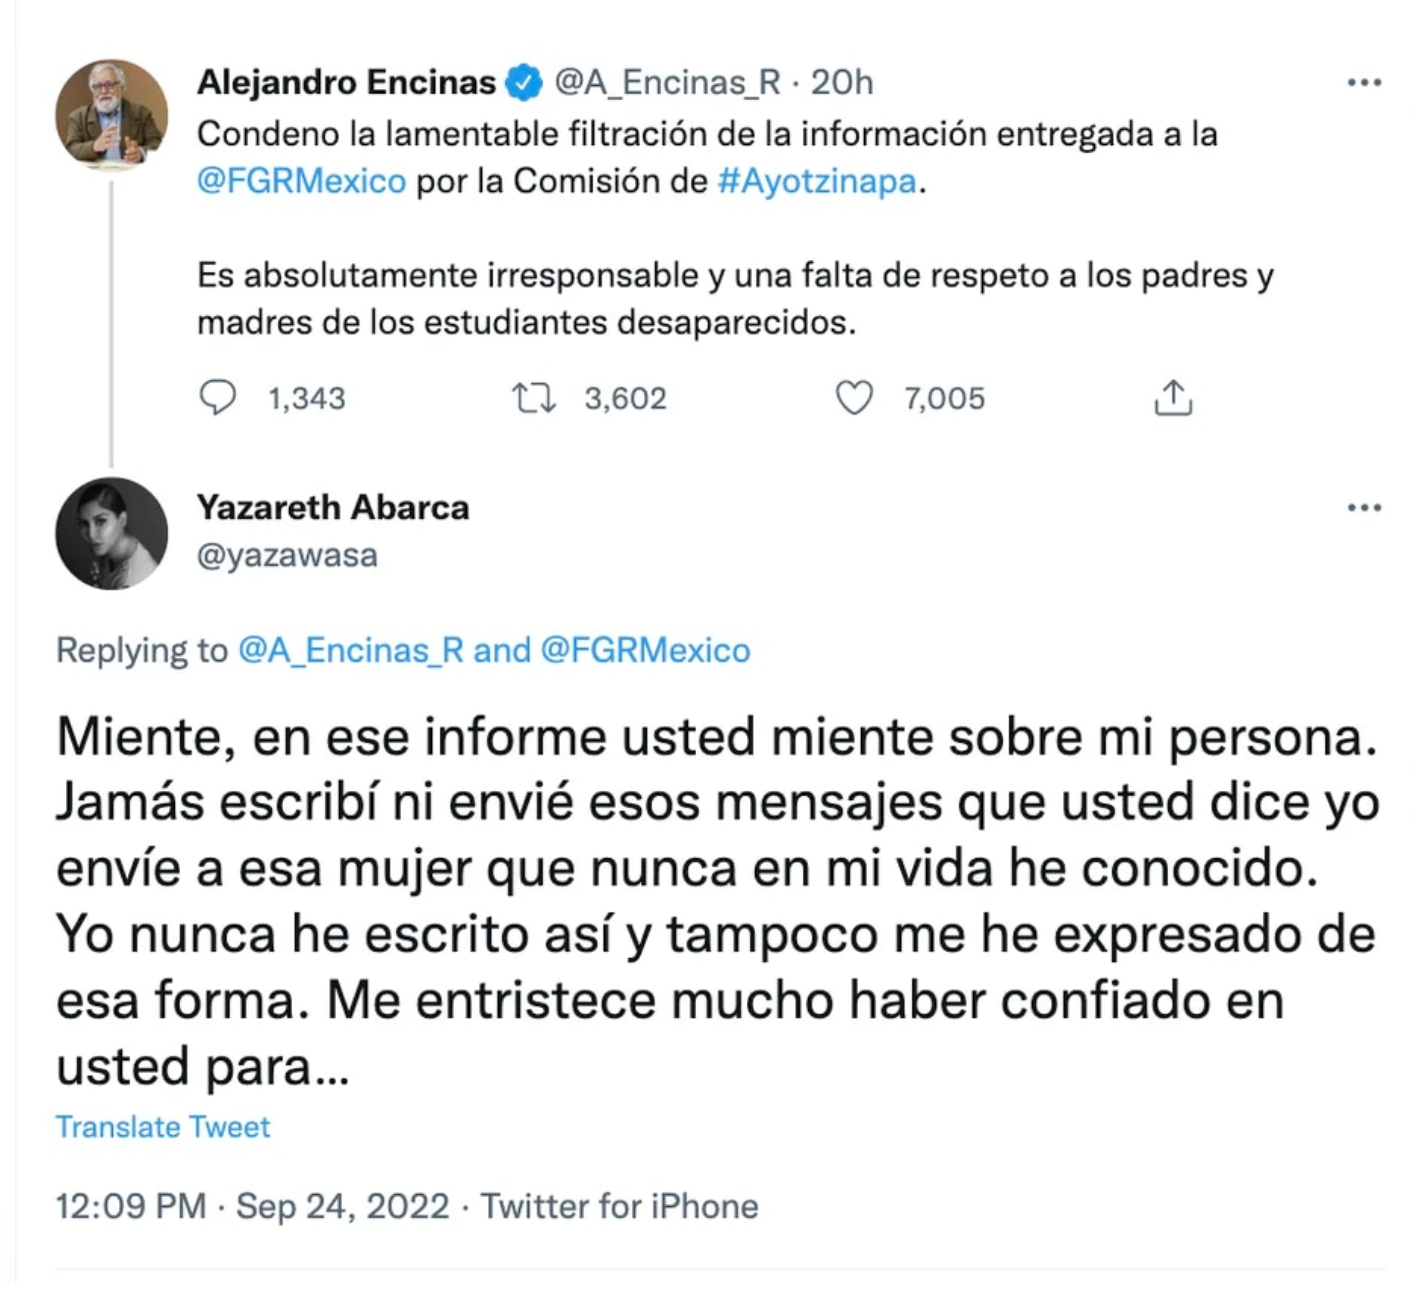
Task: Open the #Ayotzinapa hashtag
Action: pos(816,181)
